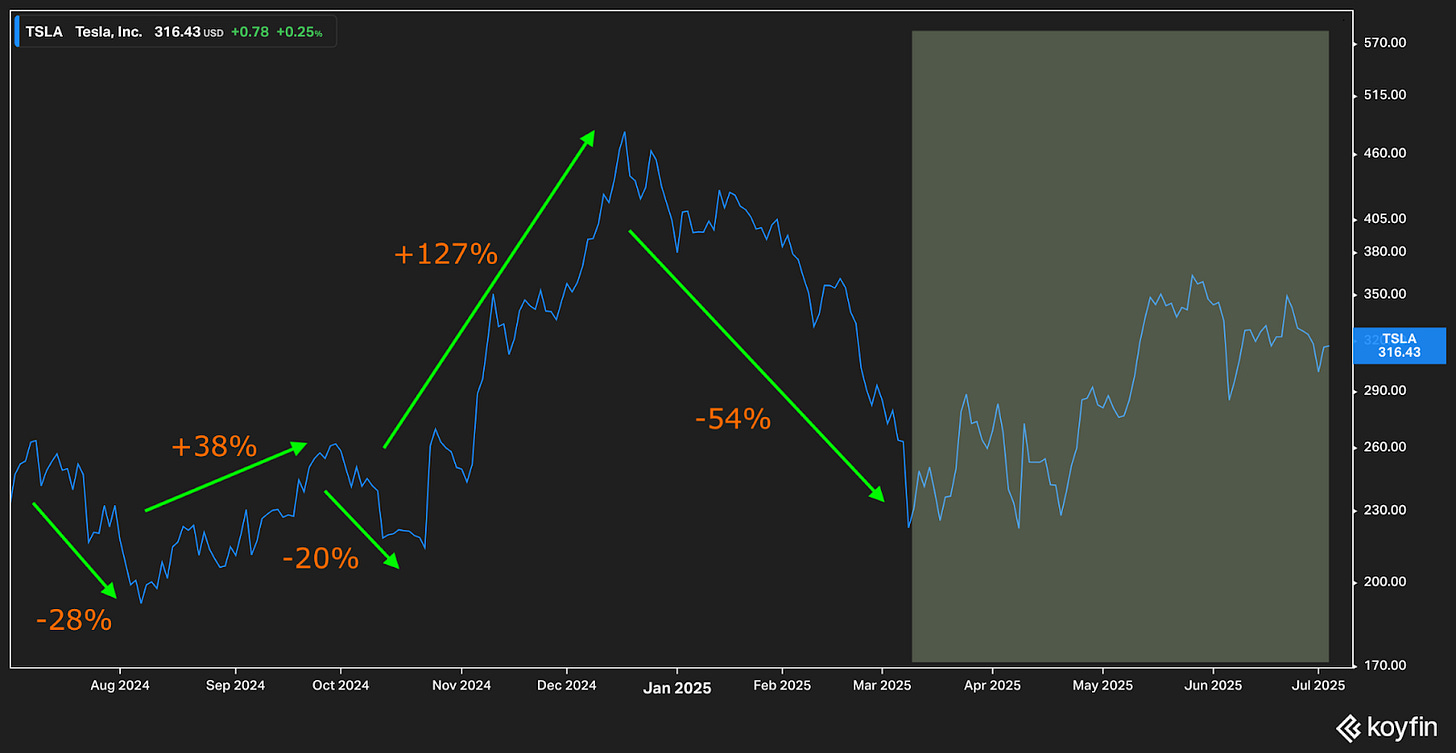This screenshot has height=753, width=1456.
Task: Click the blue TSLA 316.43 price tag on axis
Action: point(1398,345)
